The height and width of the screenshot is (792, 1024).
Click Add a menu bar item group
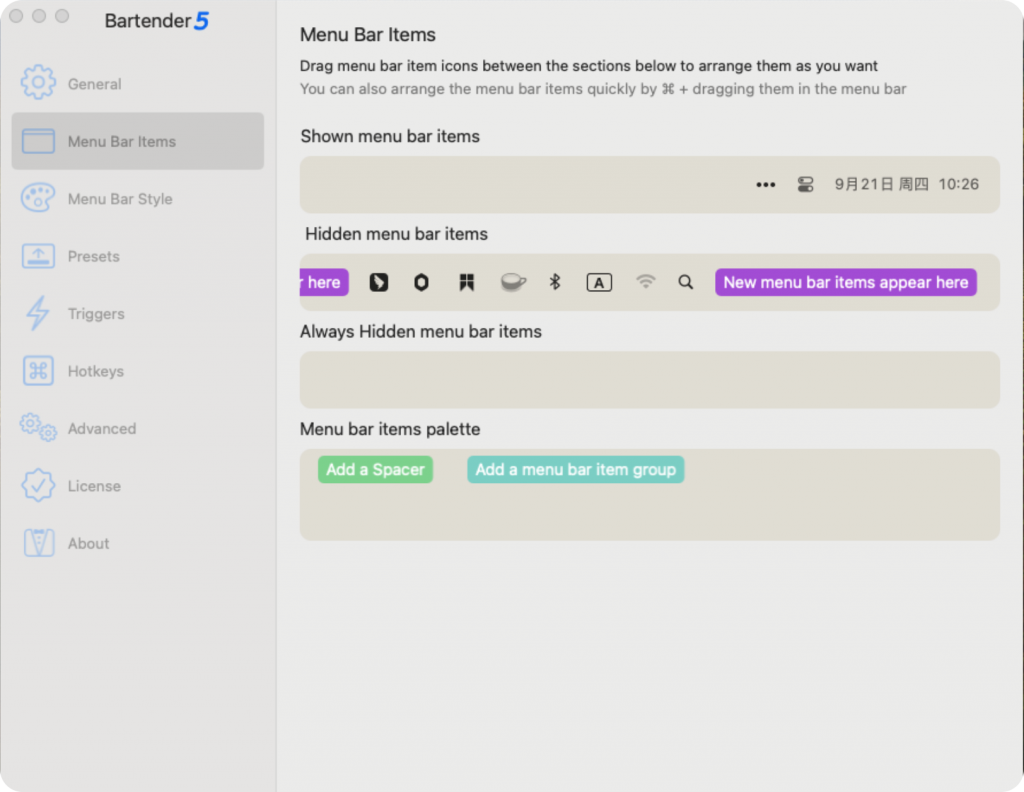pos(575,470)
